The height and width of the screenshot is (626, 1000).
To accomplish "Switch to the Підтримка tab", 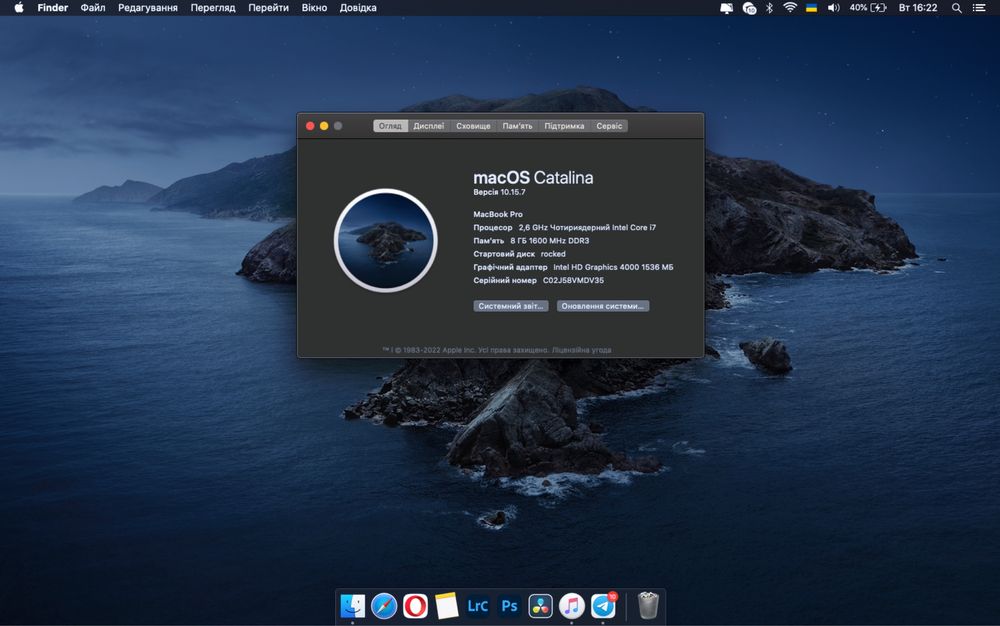I will (564, 126).
